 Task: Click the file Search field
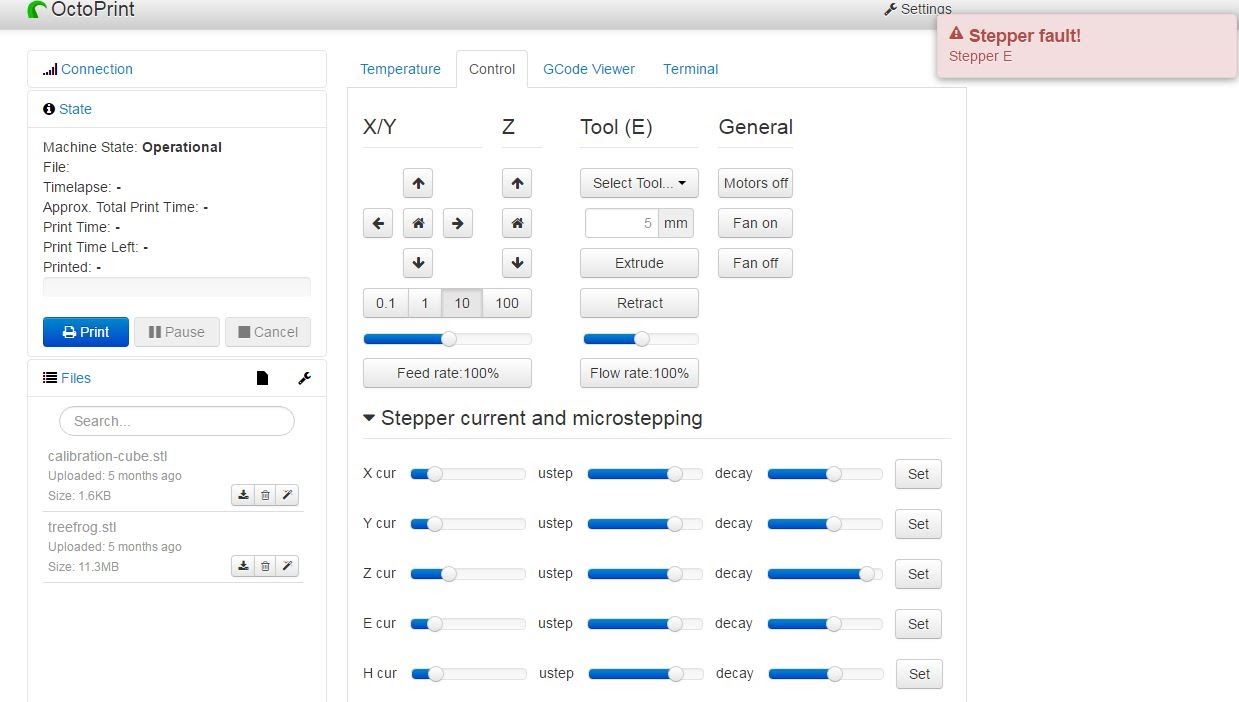click(177, 421)
